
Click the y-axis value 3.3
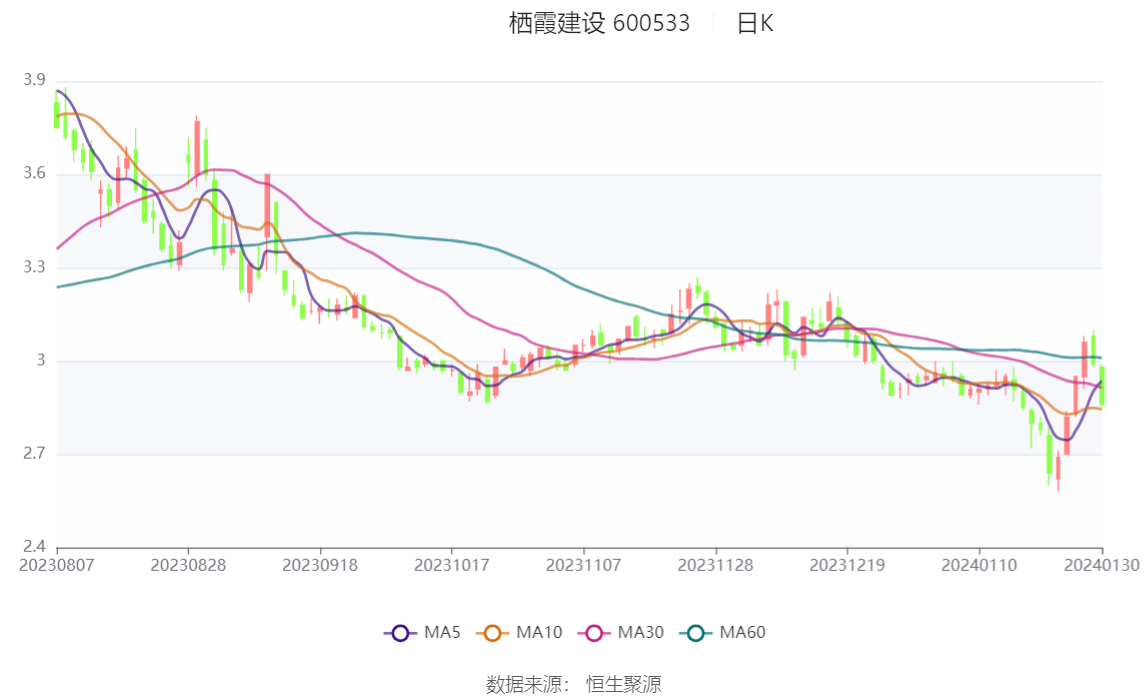tap(34, 267)
